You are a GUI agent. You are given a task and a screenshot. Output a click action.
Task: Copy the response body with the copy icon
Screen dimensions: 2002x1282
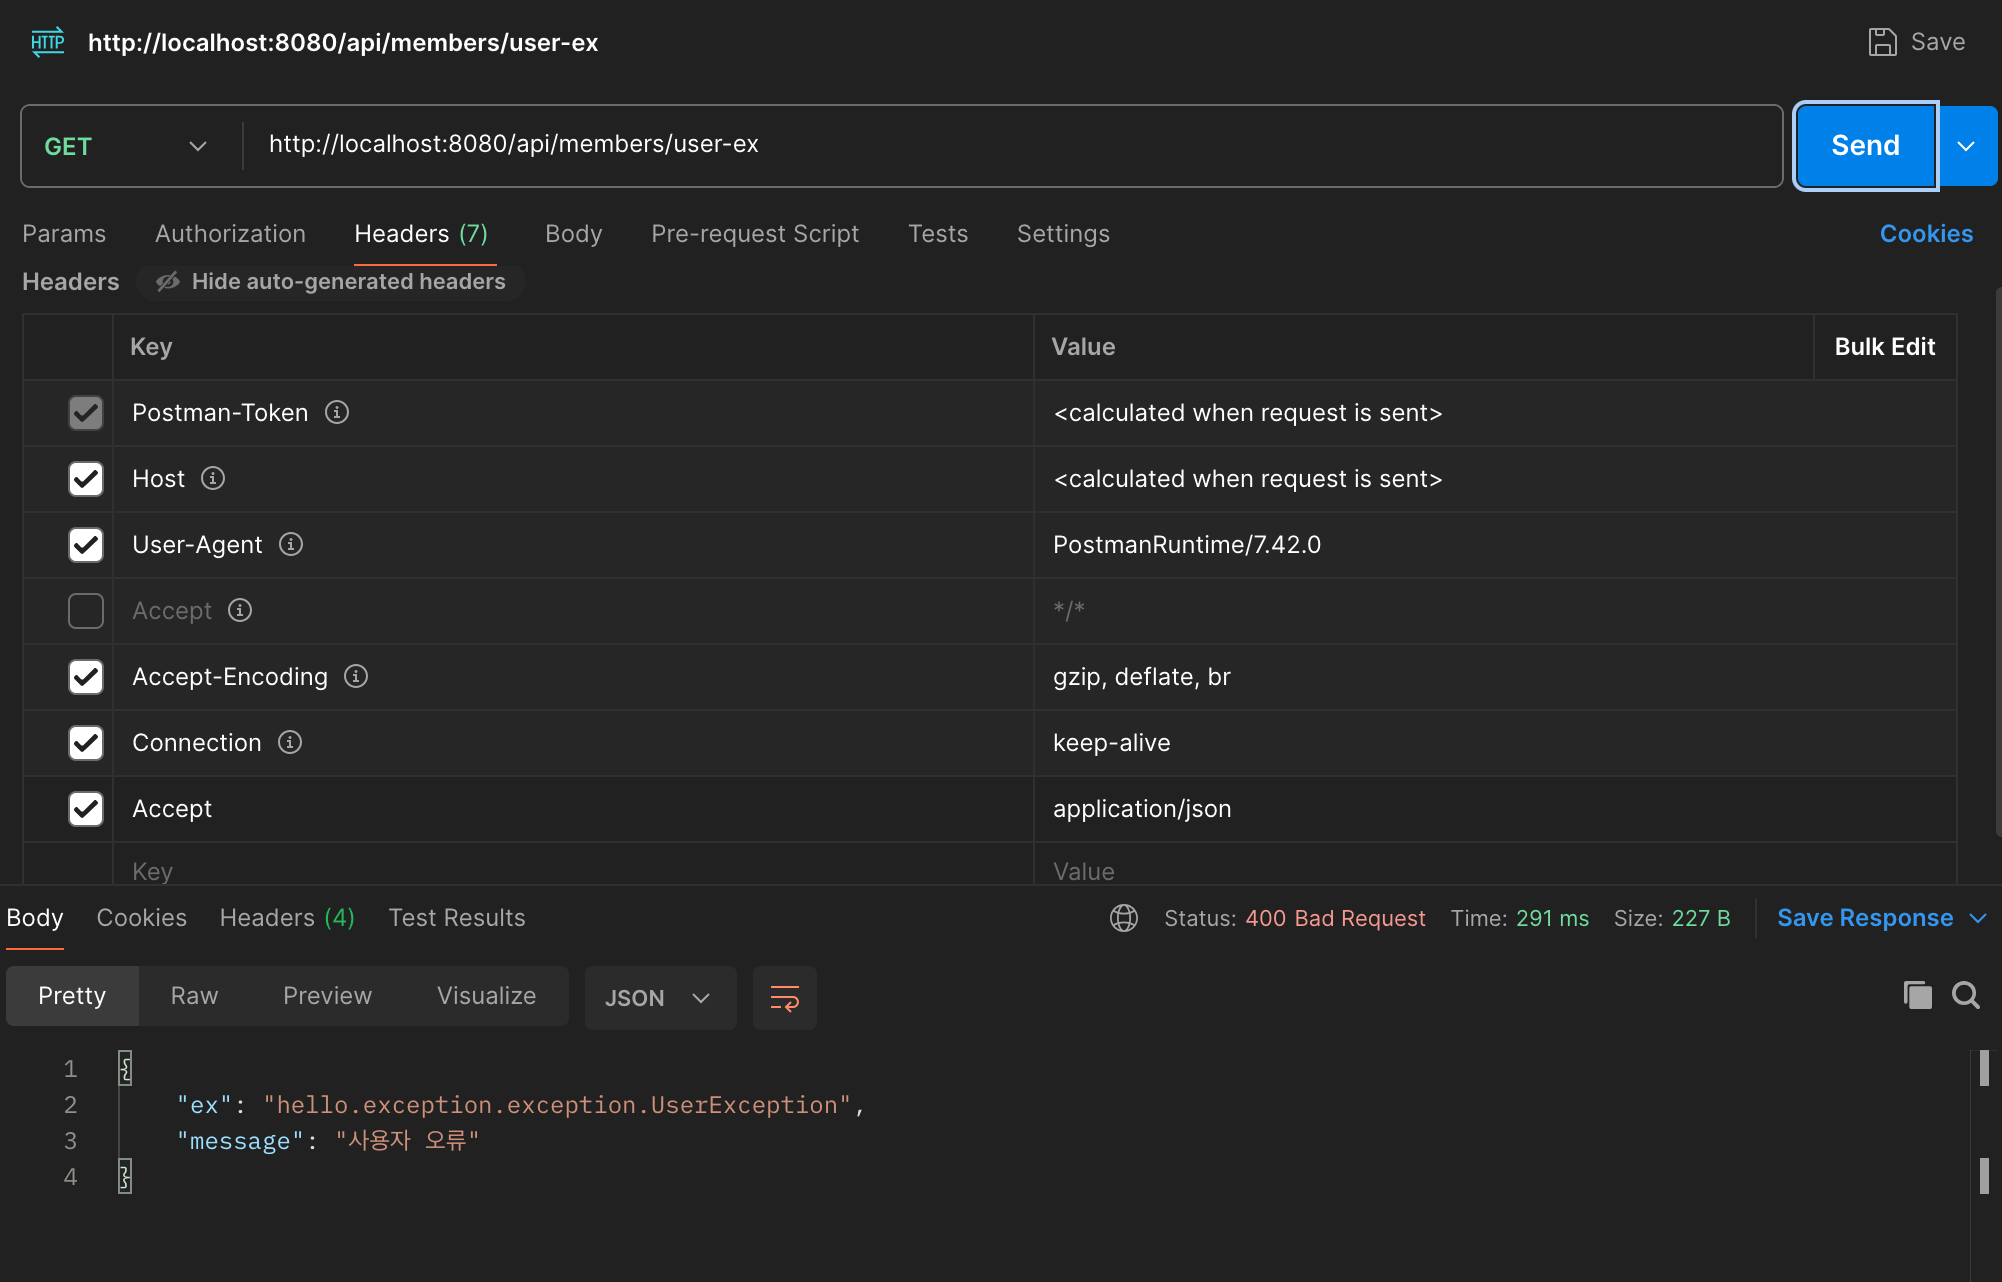[x=1917, y=995]
